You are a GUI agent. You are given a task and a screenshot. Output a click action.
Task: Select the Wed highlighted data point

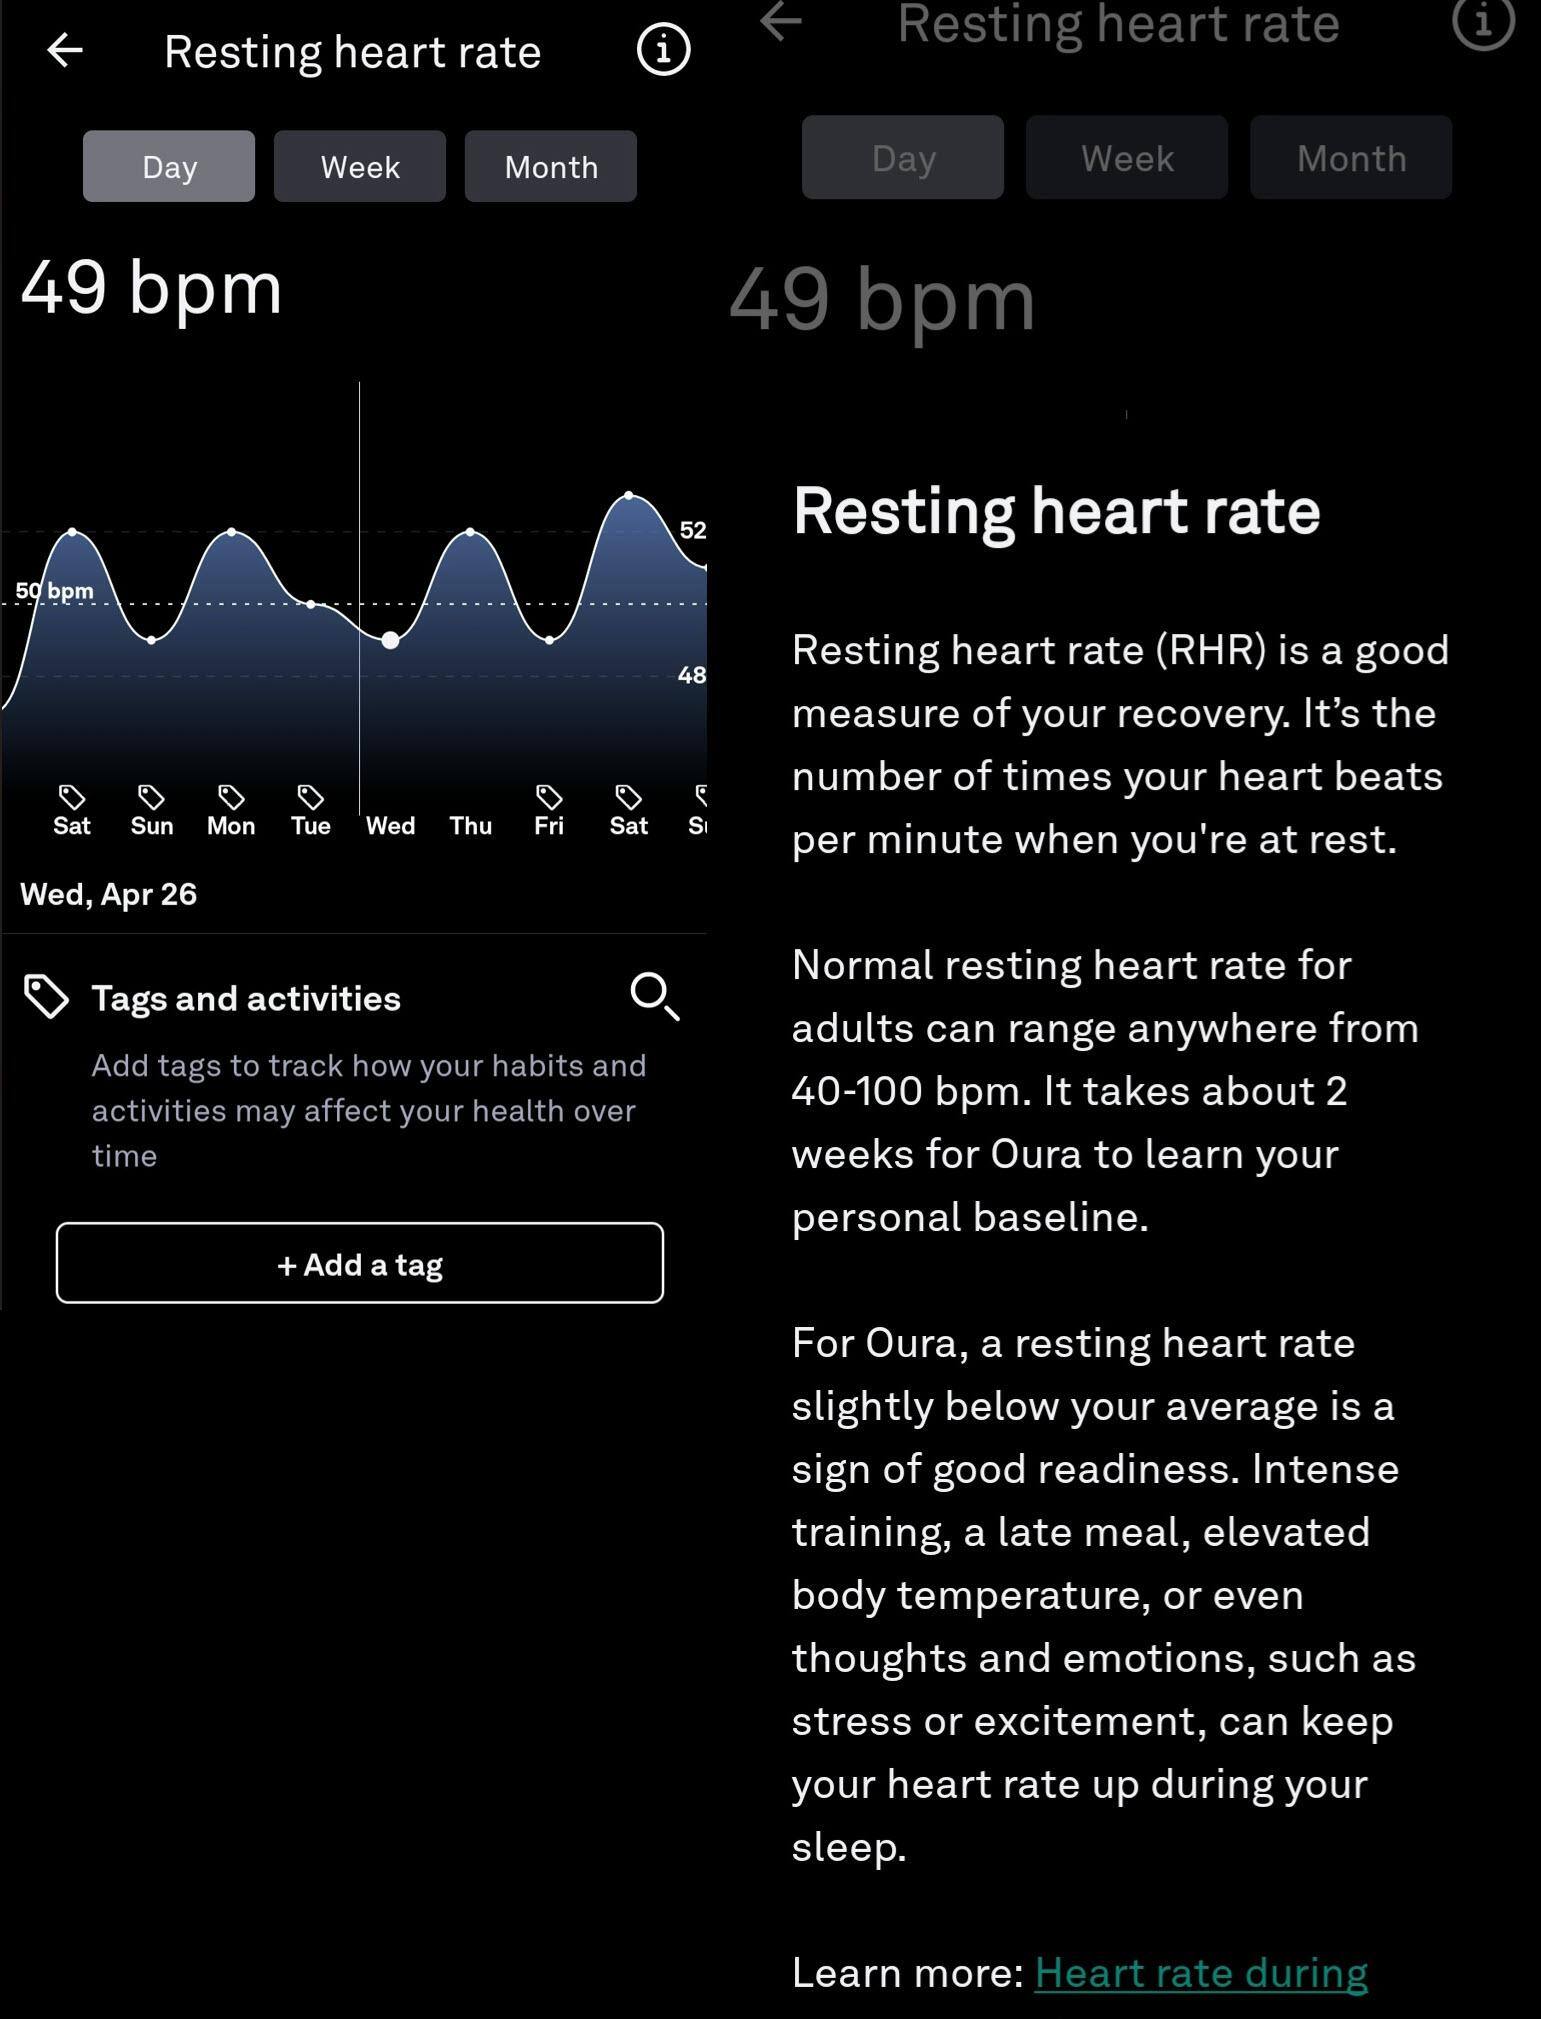pyautogui.click(x=391, y=640)
